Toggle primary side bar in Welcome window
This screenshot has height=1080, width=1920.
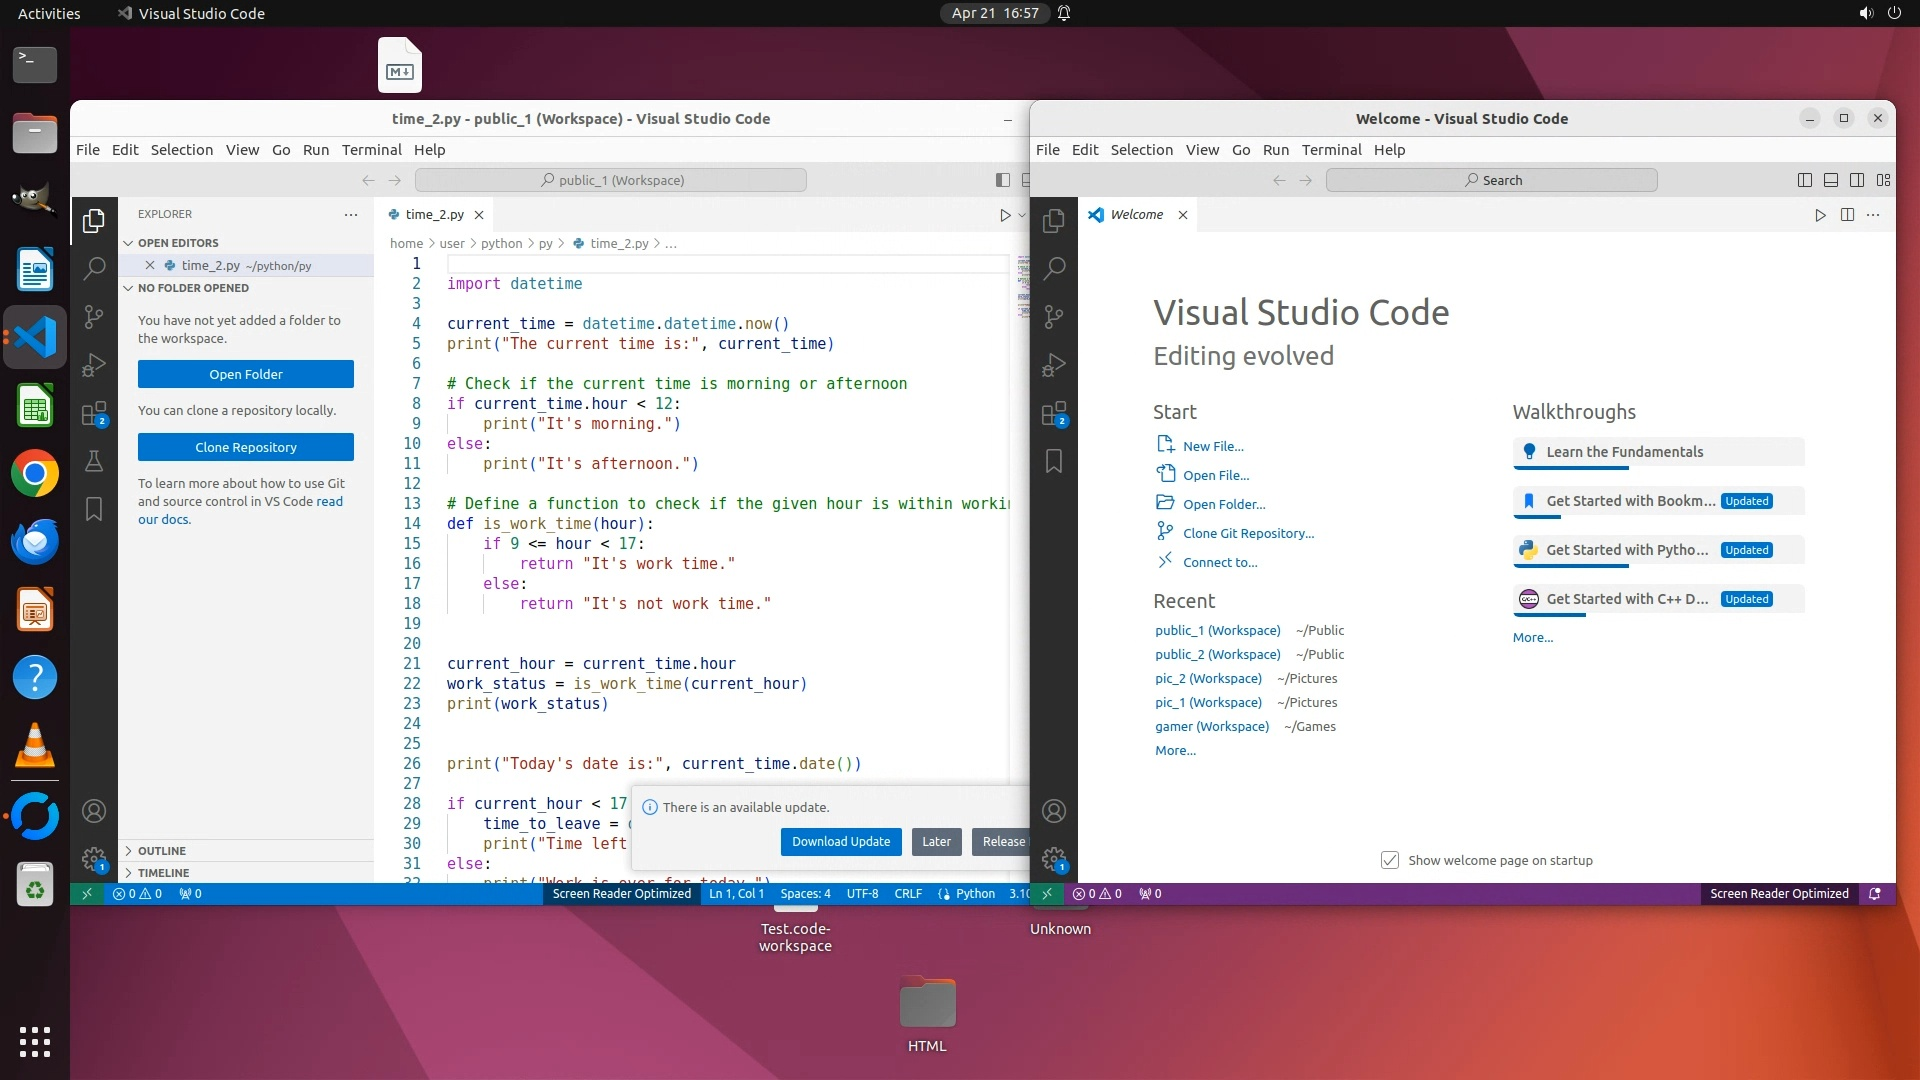coord(1805,180)
